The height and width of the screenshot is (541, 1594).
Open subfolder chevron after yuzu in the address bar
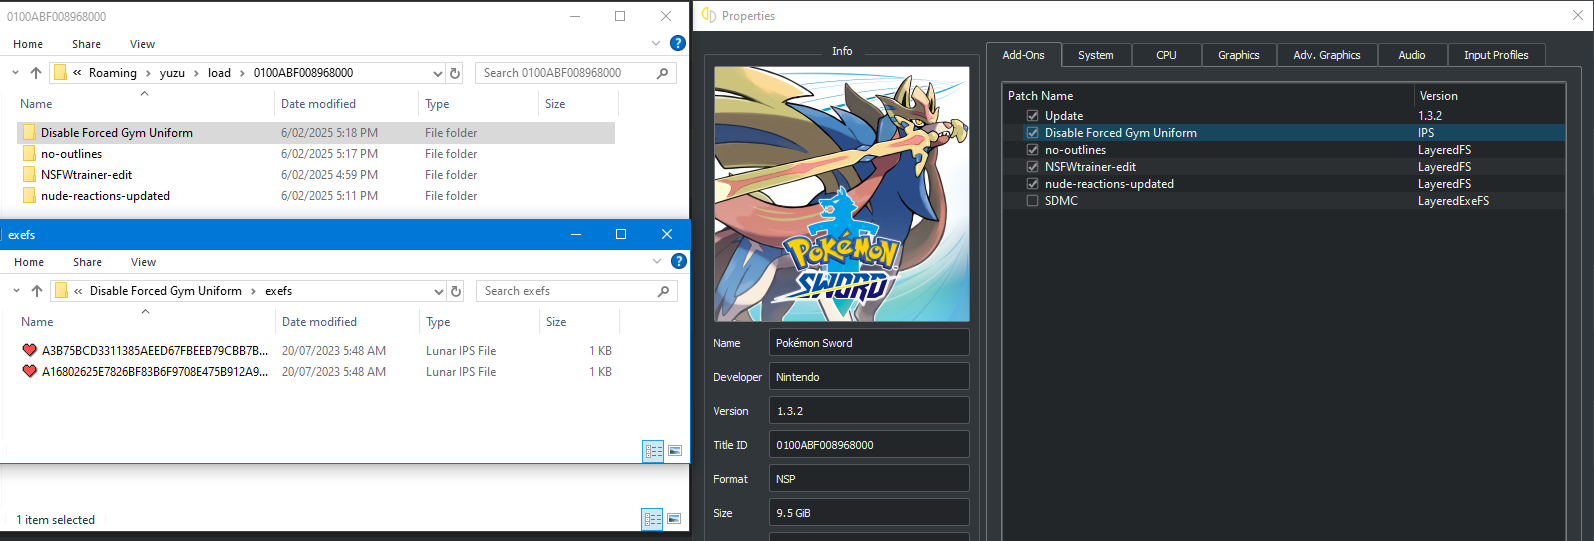196,73
